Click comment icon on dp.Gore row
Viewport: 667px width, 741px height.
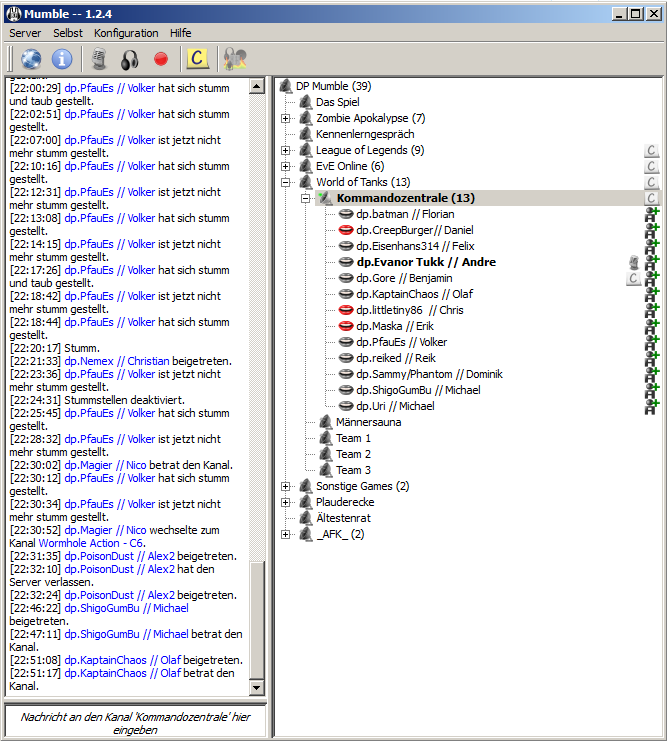tap(633, 278)
